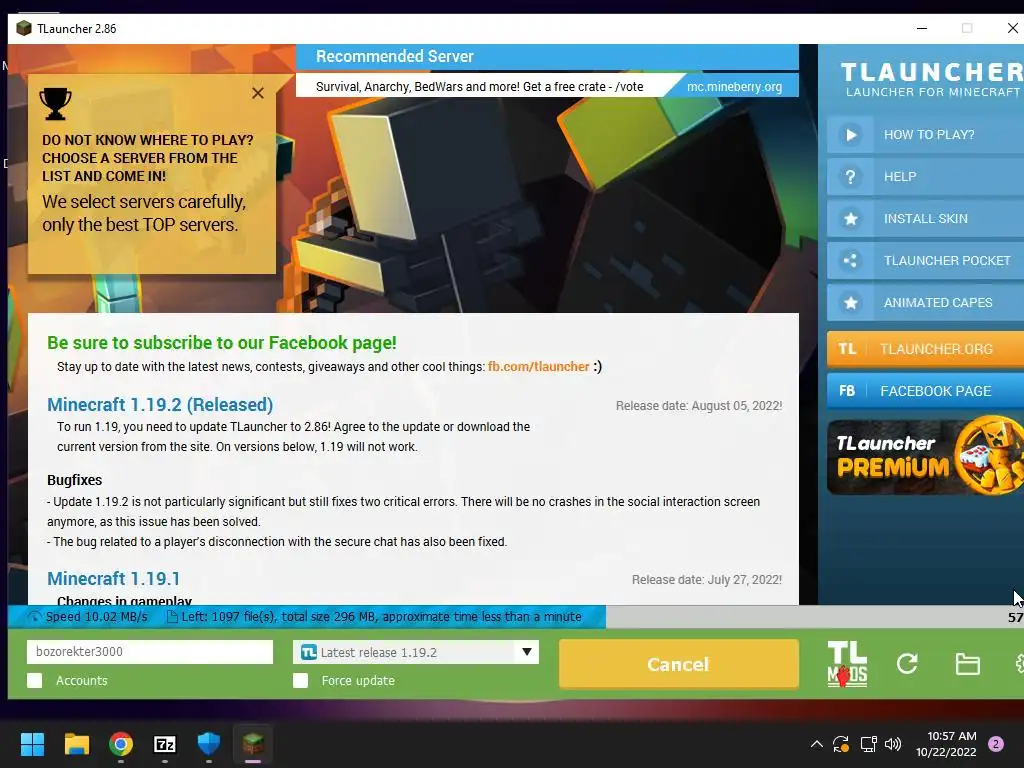Open the INSTALL SKIN menu item
The width and height of the screenshot is (1024, 768).
click(x=925, y=219)
